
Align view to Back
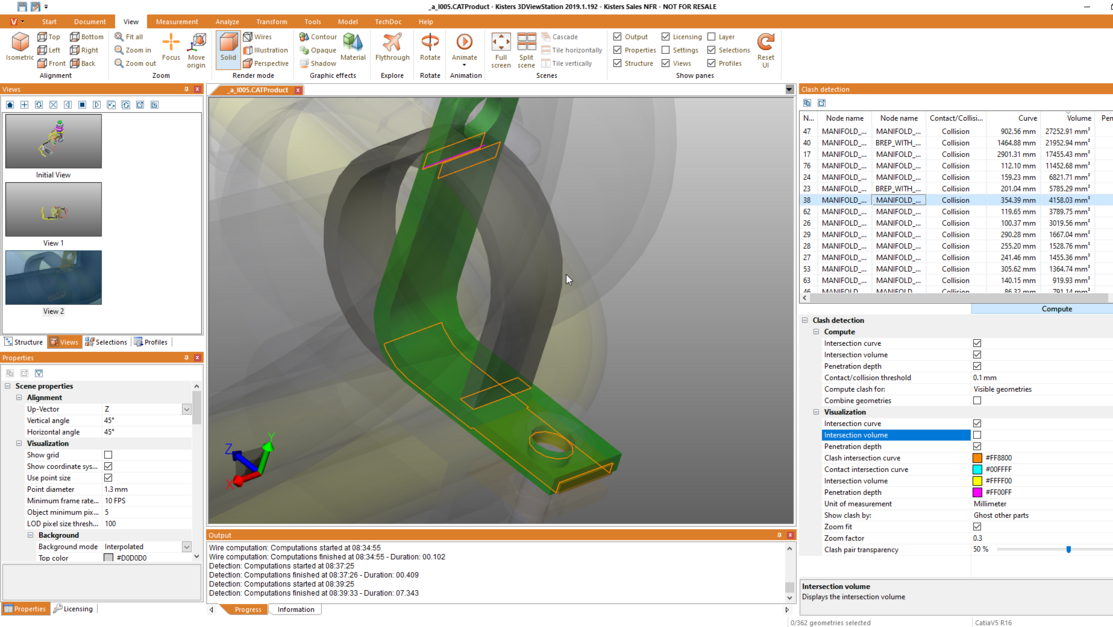82,63
